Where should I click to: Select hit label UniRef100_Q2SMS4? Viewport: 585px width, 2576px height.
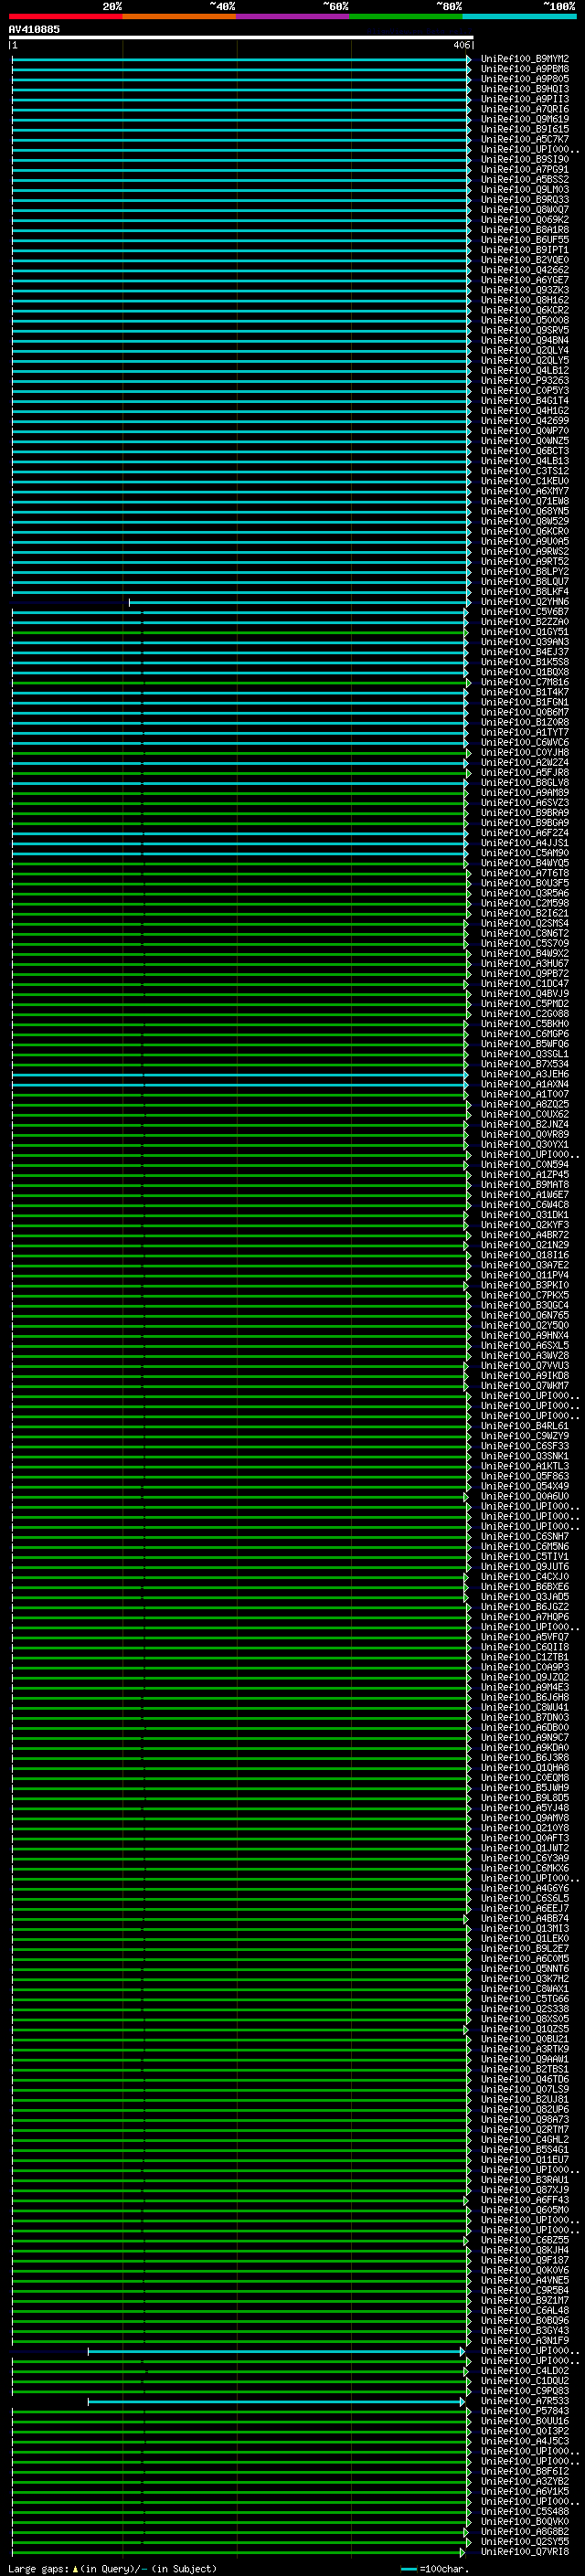(525, 923)
